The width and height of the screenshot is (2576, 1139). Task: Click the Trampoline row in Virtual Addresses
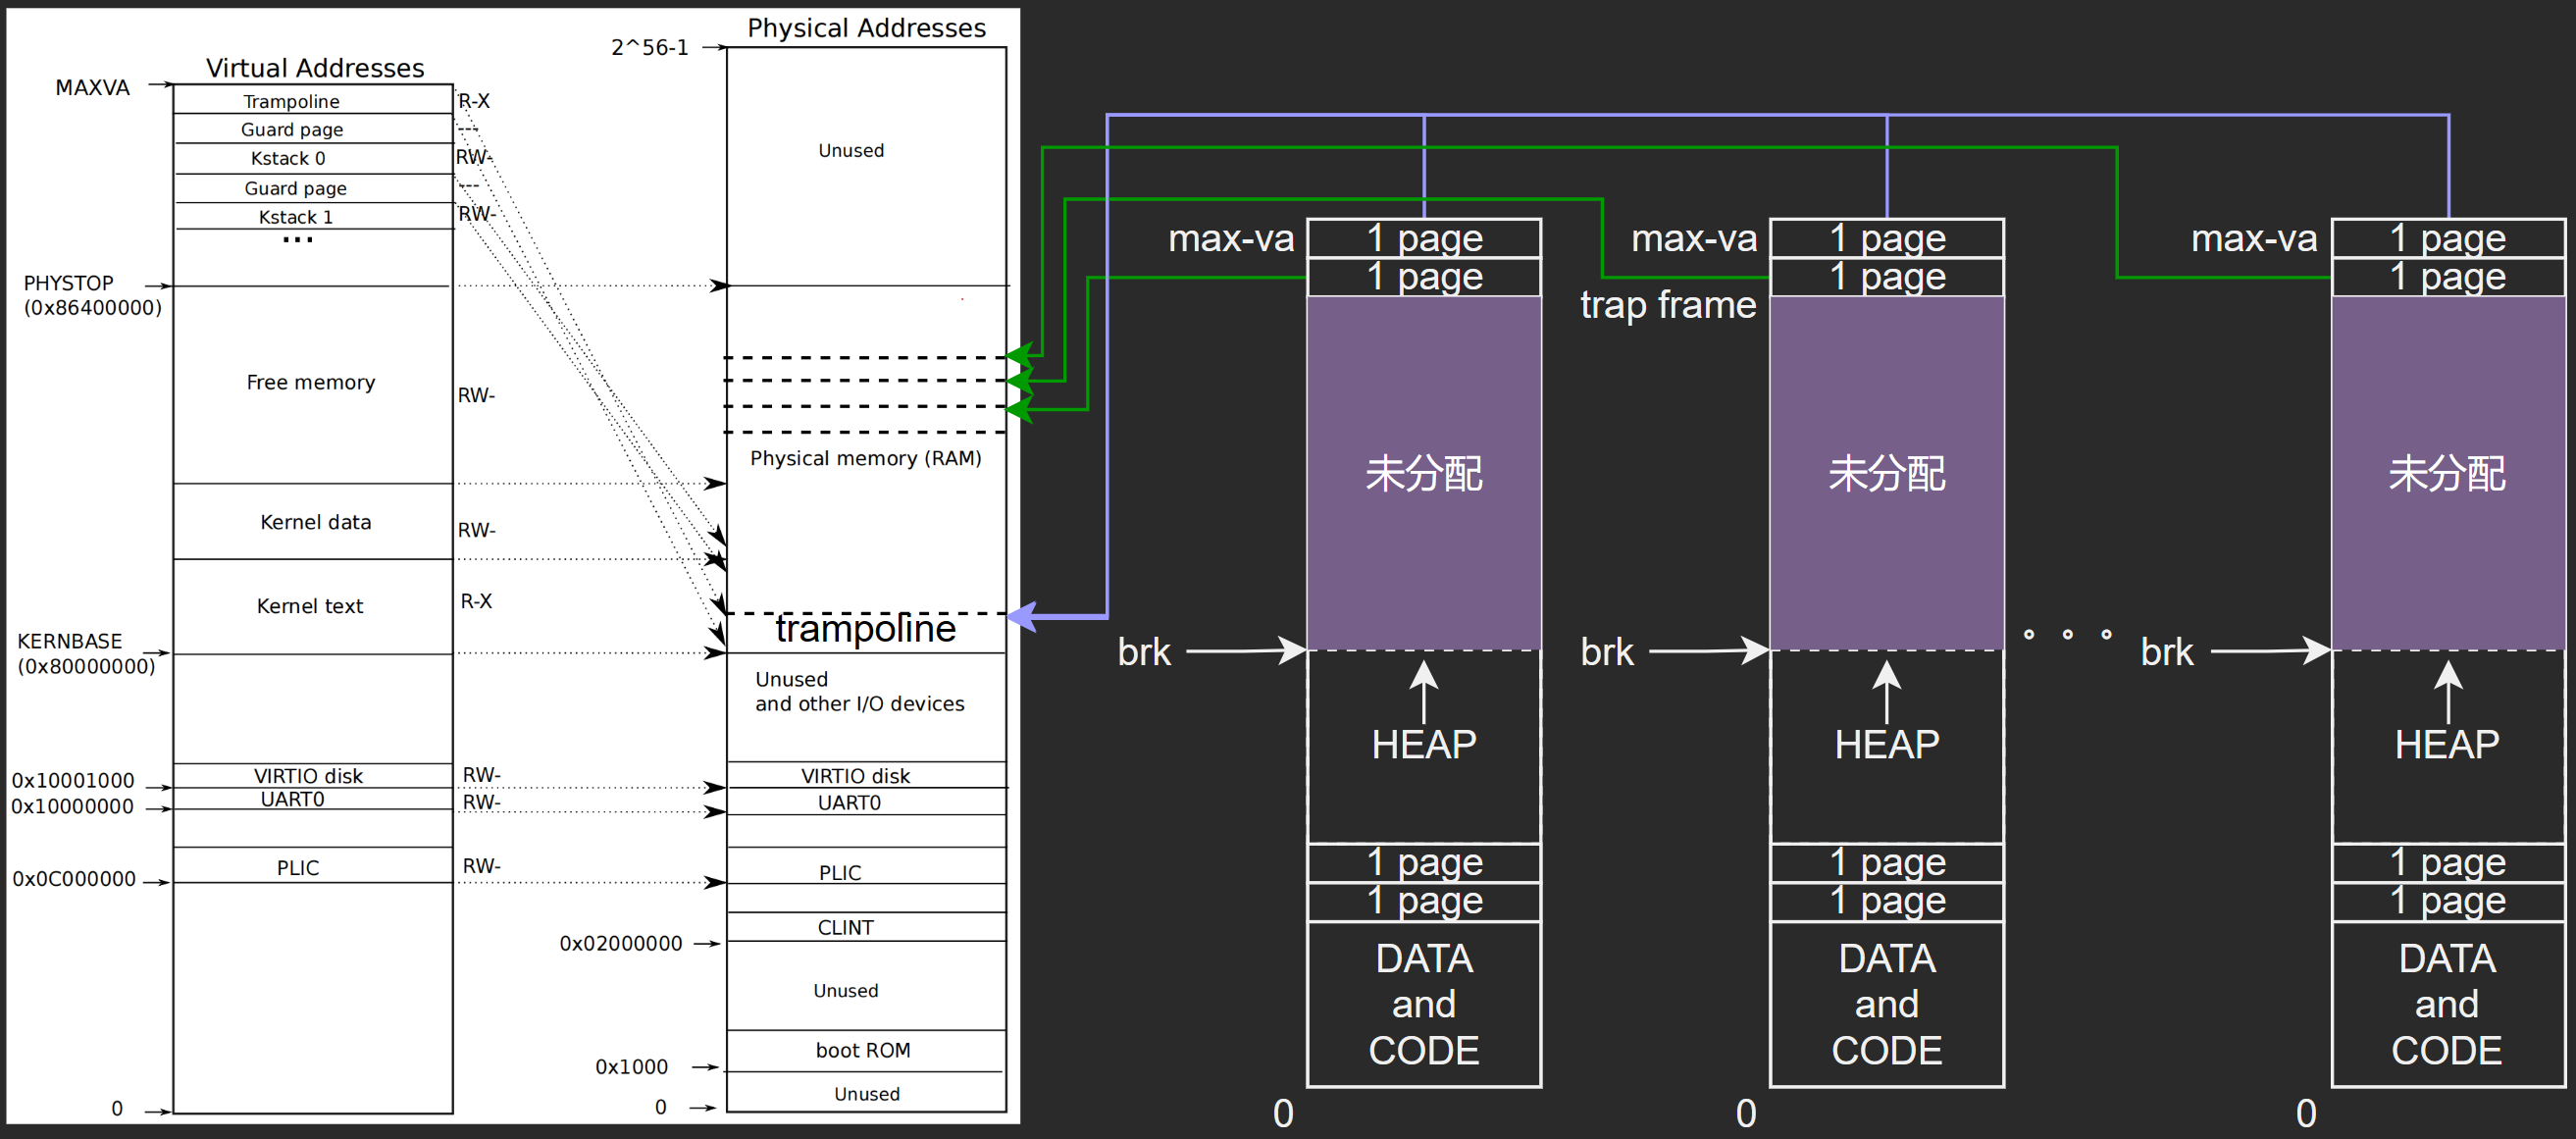(x=291, y=101)
